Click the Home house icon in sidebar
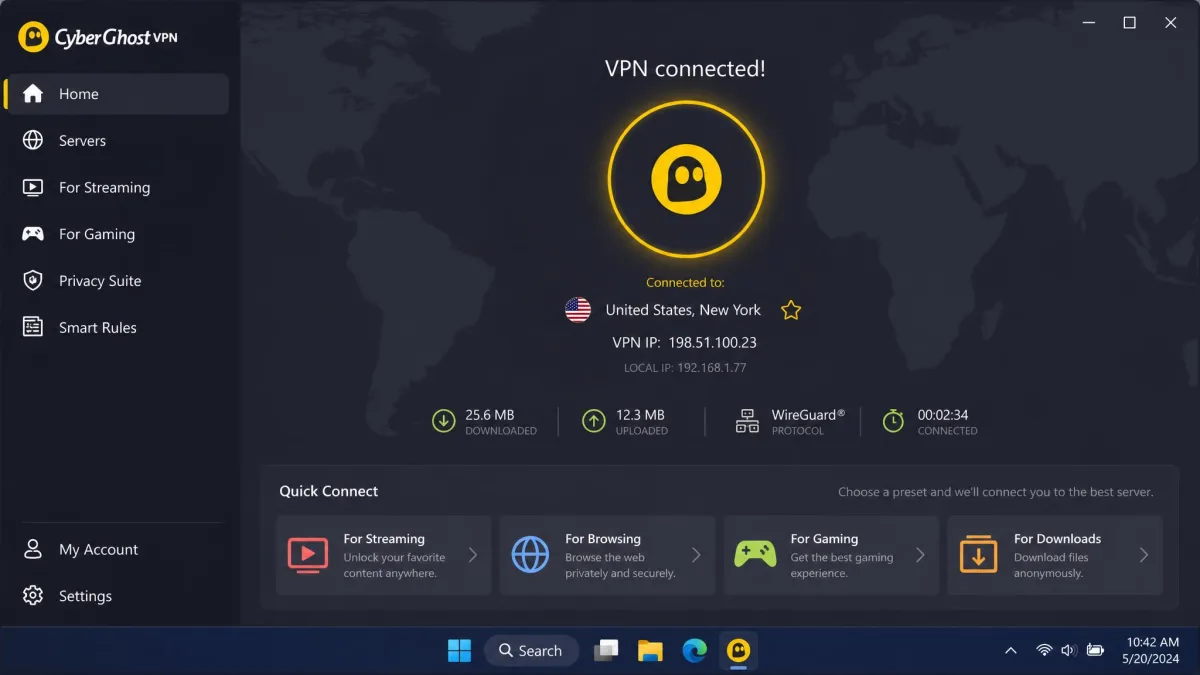 (x=33, y=94)
